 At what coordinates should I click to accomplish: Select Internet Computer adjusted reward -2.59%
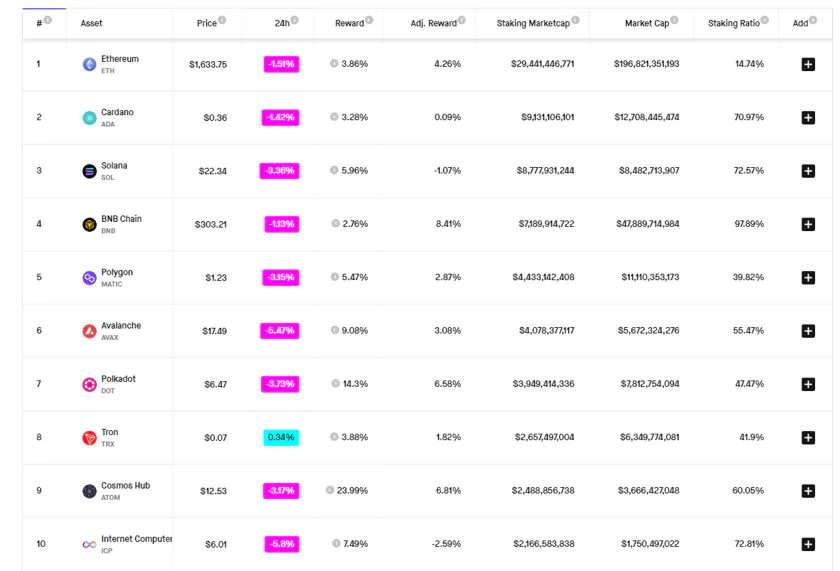[x=446, y=544]
